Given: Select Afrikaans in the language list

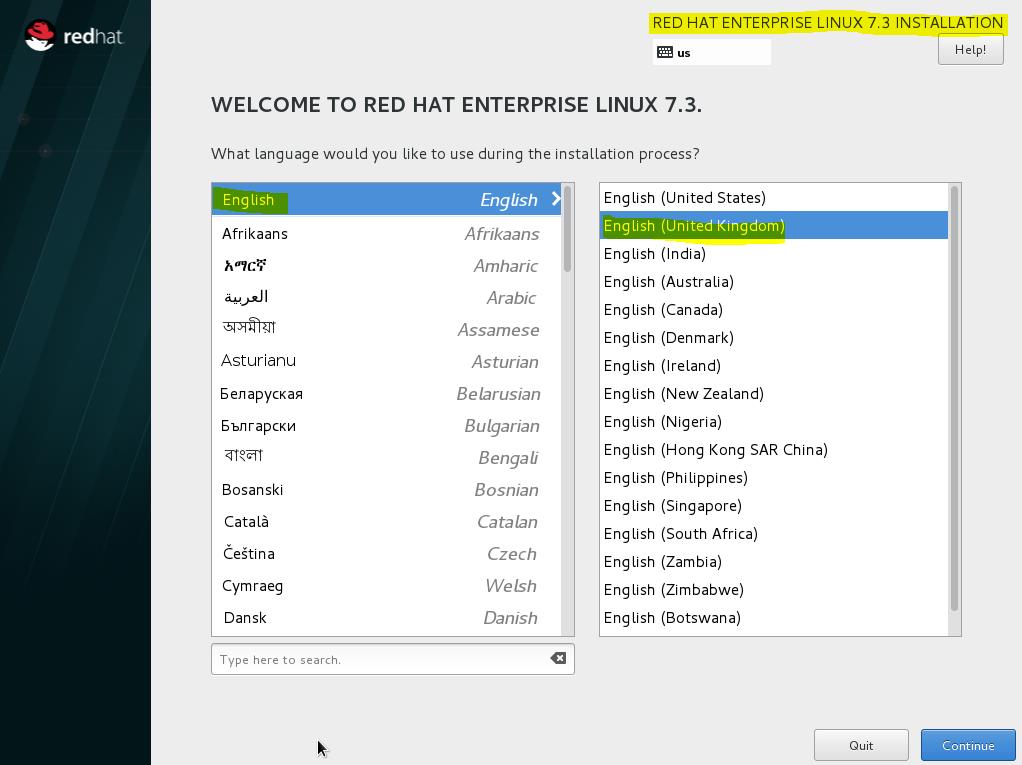Looking at the screenshot, I should [x=387, y=233].
